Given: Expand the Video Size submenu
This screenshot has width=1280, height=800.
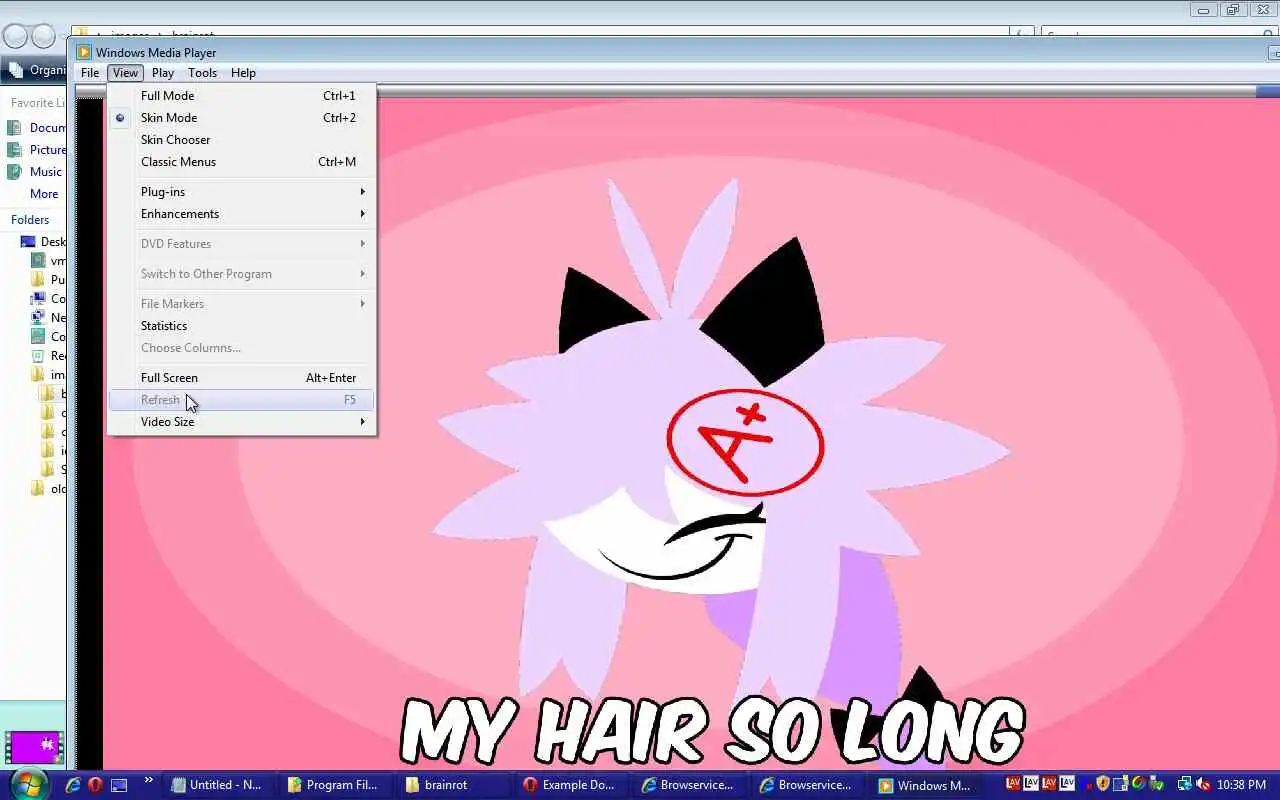Looking at the screenshot, I should 241,422.
